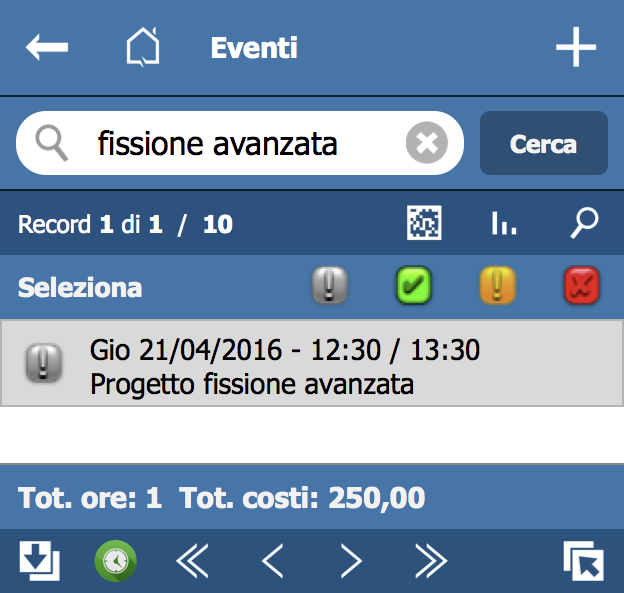Click the multi-select cursor window icon
The height and width of the screenshot is (593, 624).
[584, 560]
